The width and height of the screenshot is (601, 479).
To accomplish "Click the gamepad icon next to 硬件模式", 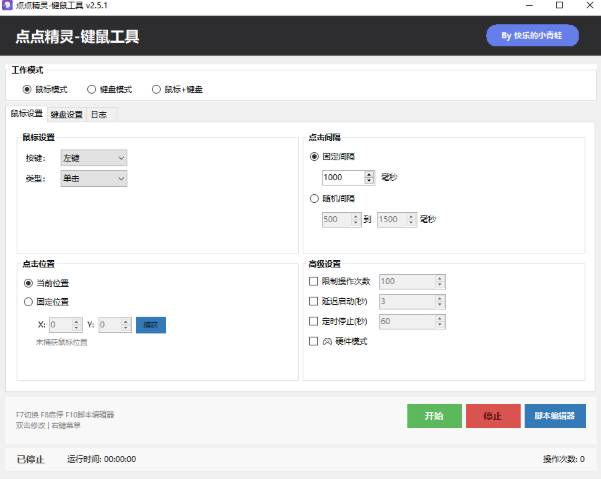I will pos(327,341).
